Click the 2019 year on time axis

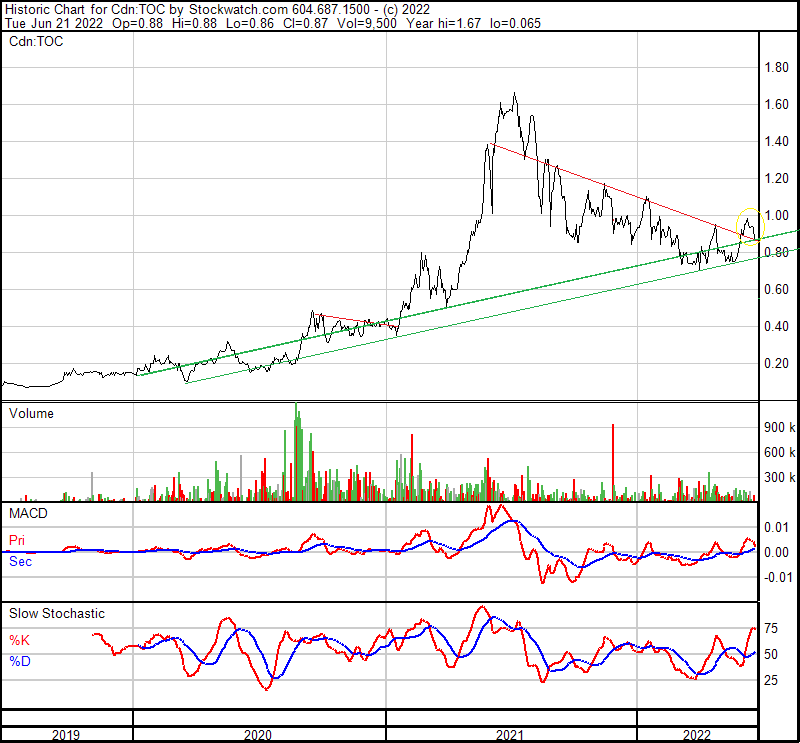tap(66, 735)
